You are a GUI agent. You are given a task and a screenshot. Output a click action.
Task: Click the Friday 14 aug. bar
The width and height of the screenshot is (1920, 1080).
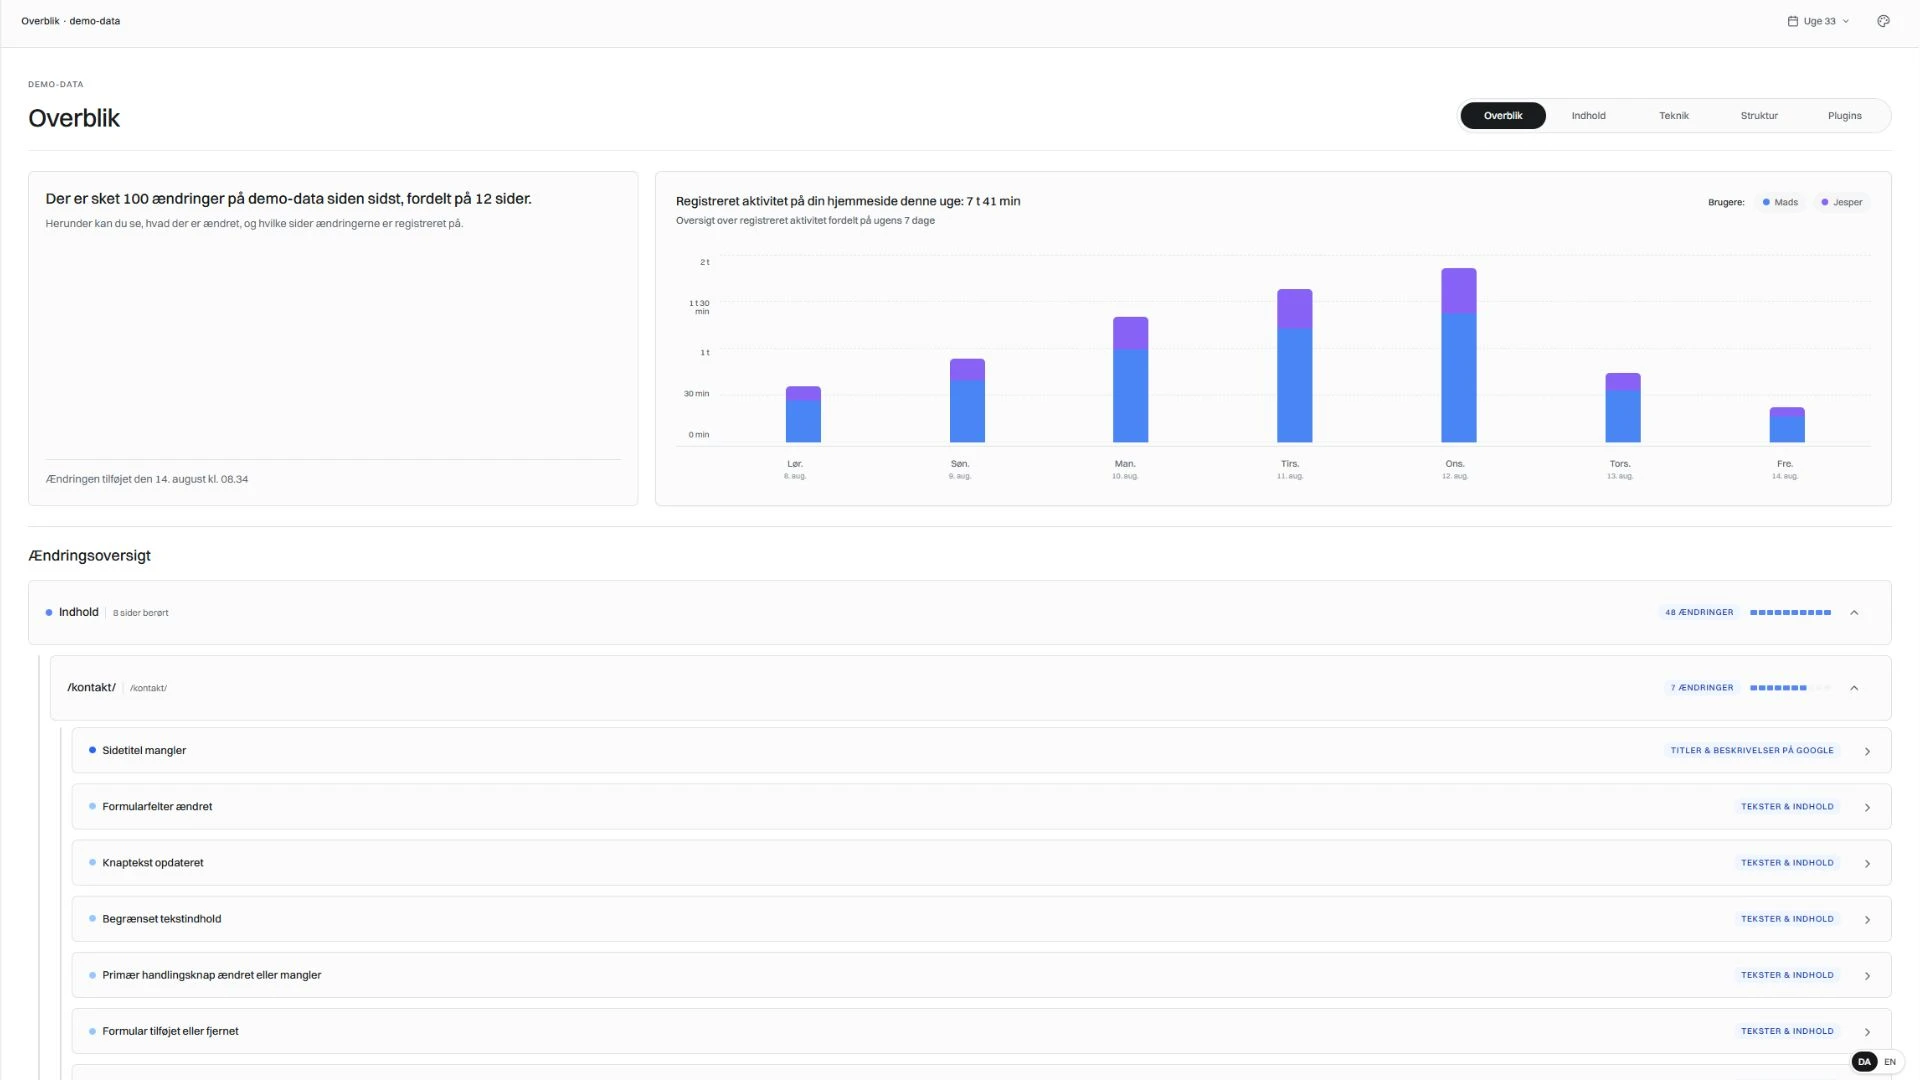coord(1787,424)
